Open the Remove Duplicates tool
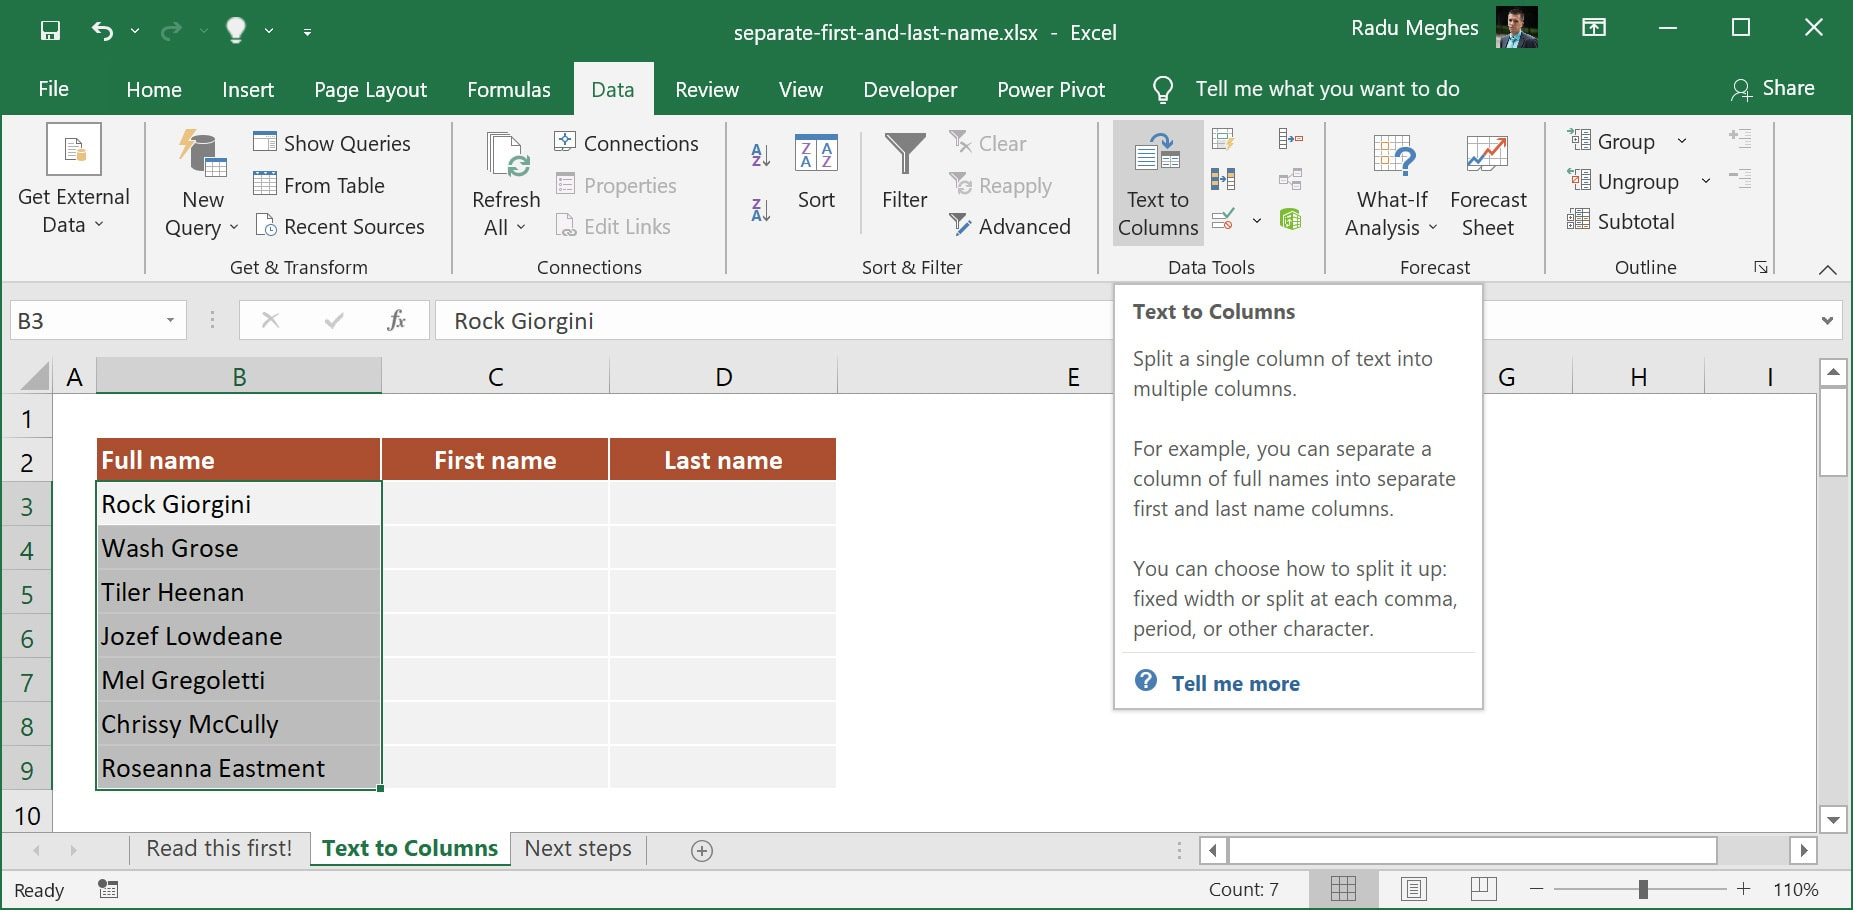Screen dimensions: 1853x910 click(x=1222, y=179)
